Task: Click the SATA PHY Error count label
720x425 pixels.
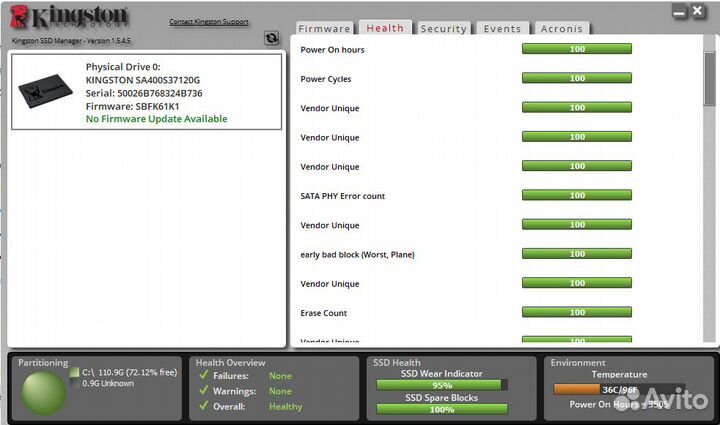Action: pos(343,196)
